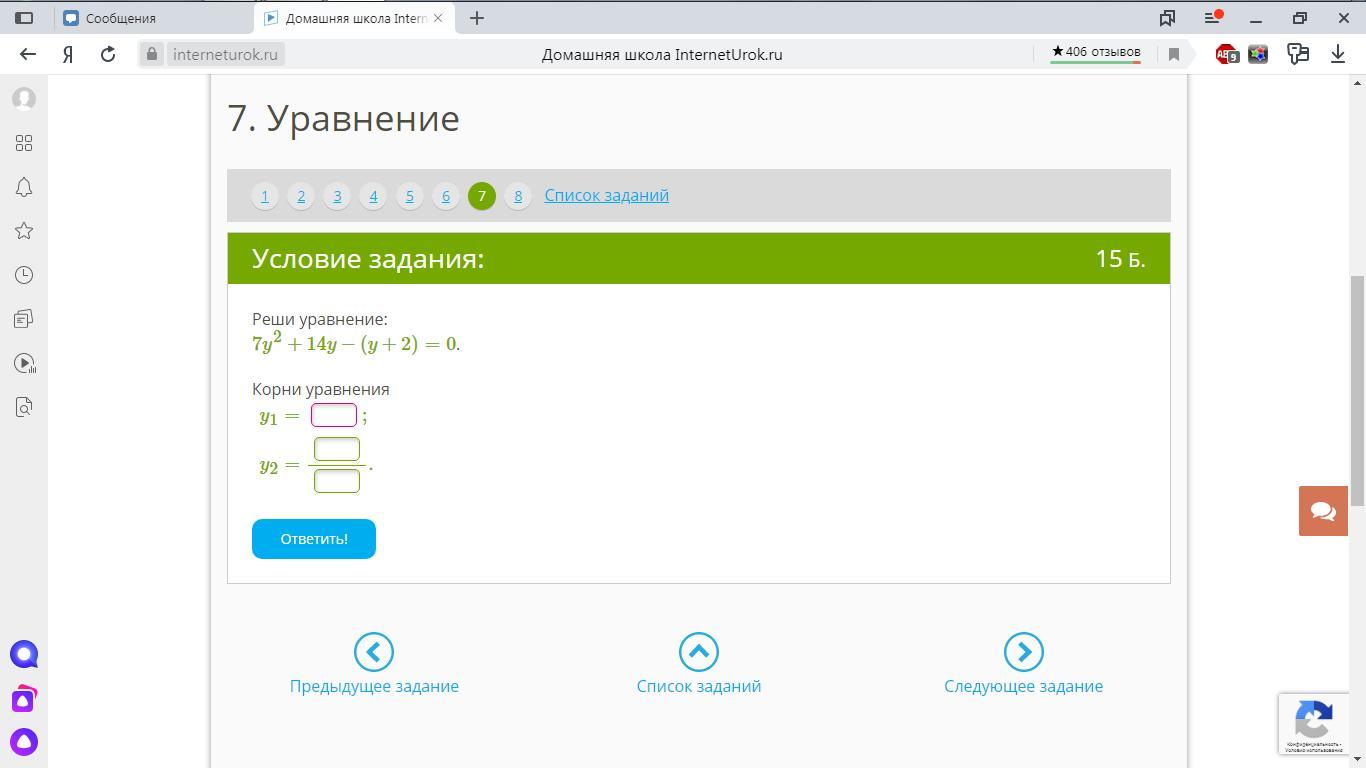
Task: Open the bottom Список заданий navigation button
Action: 699,665
